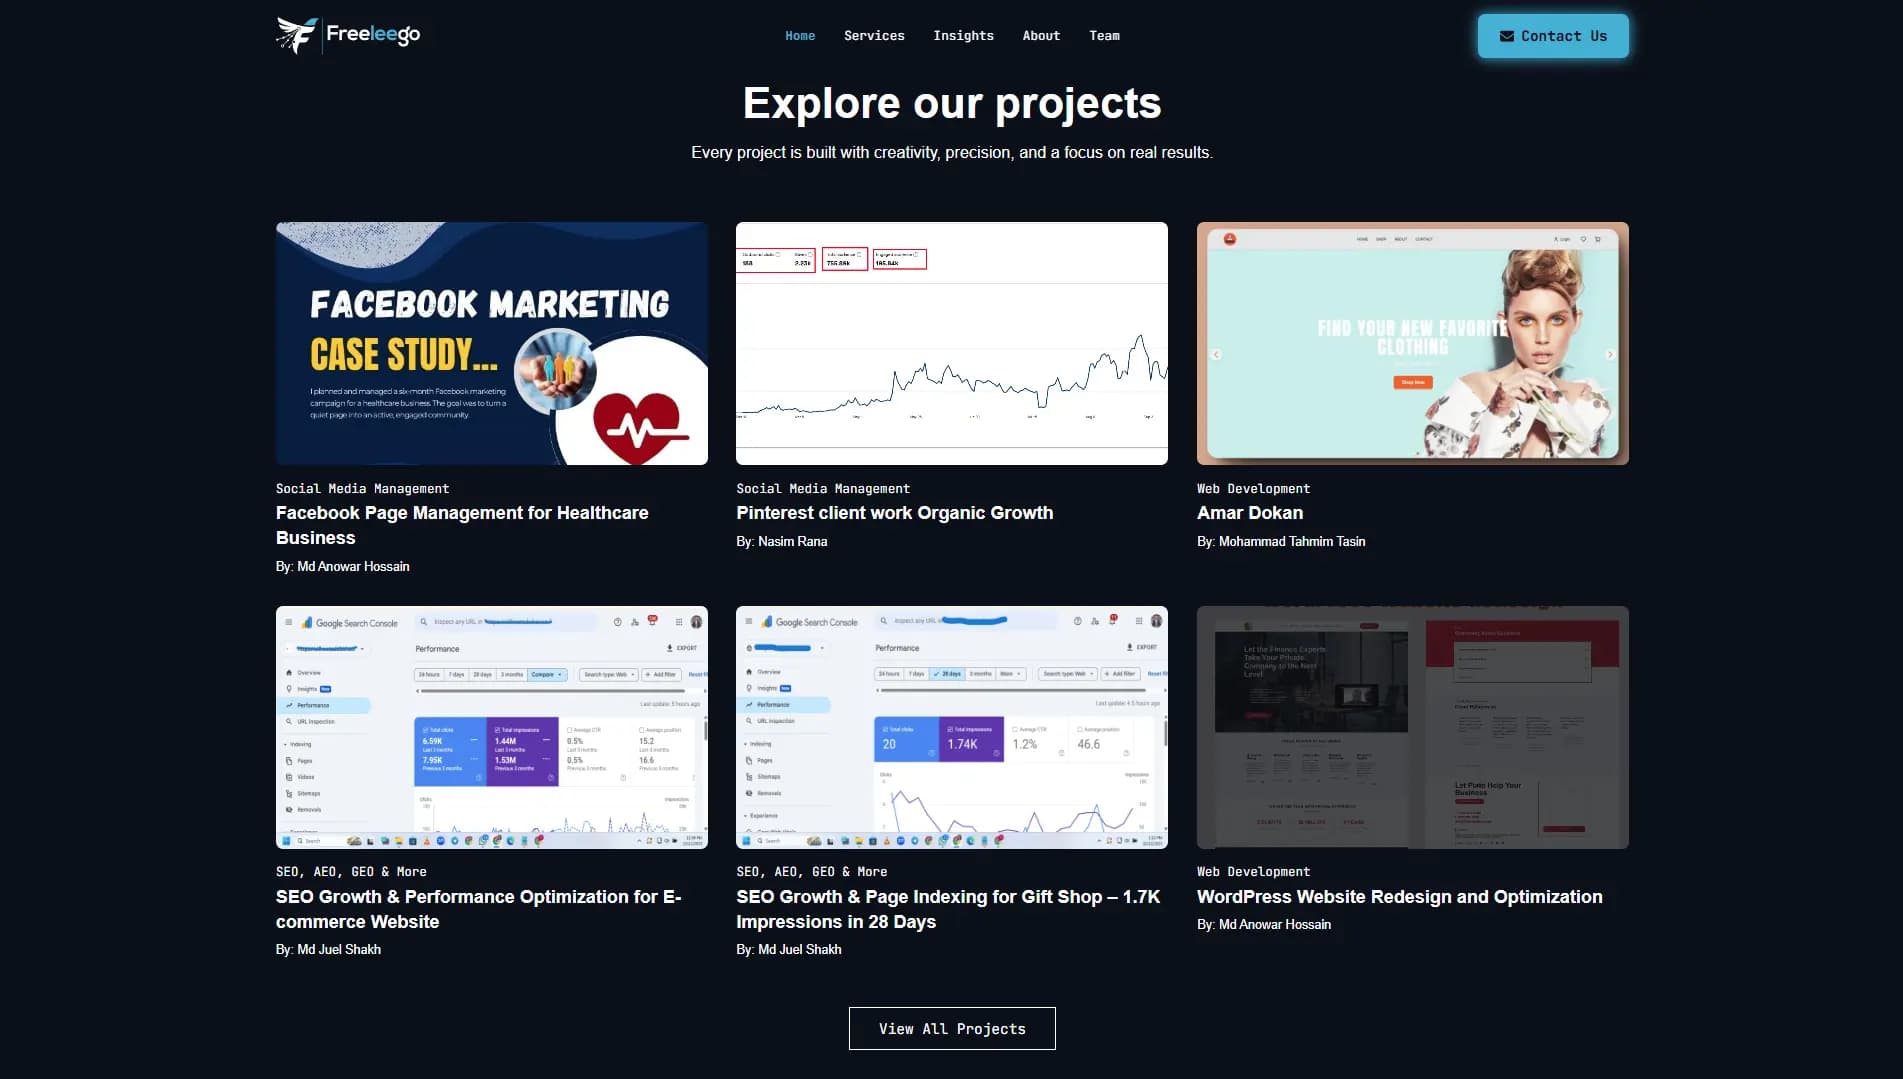Open the Pinterest growth chart thumbnail
Viewport: 1903px width, 1079px height.
952,343
